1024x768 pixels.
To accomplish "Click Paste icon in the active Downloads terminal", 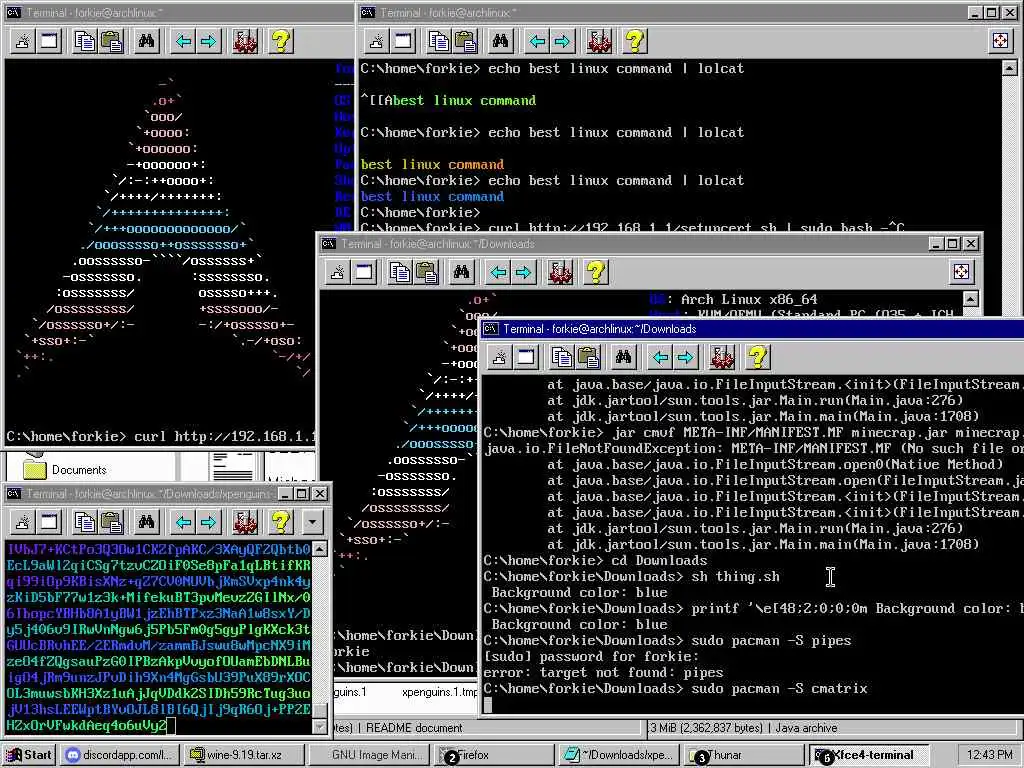I will pos(588,357).
